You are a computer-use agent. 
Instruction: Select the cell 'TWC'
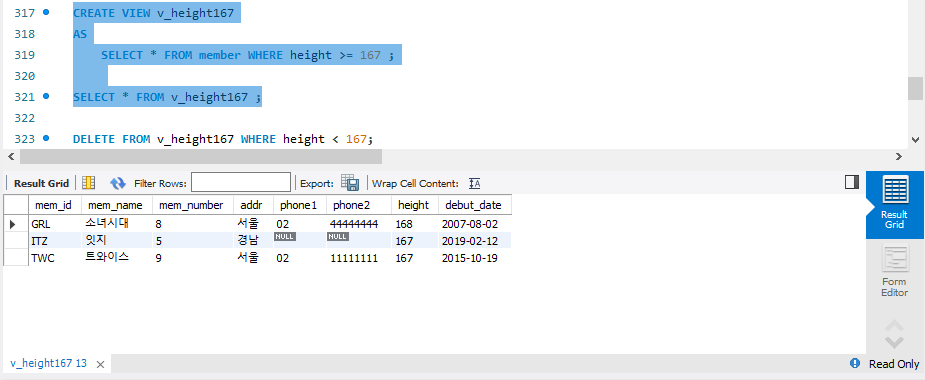pos(54,258)
